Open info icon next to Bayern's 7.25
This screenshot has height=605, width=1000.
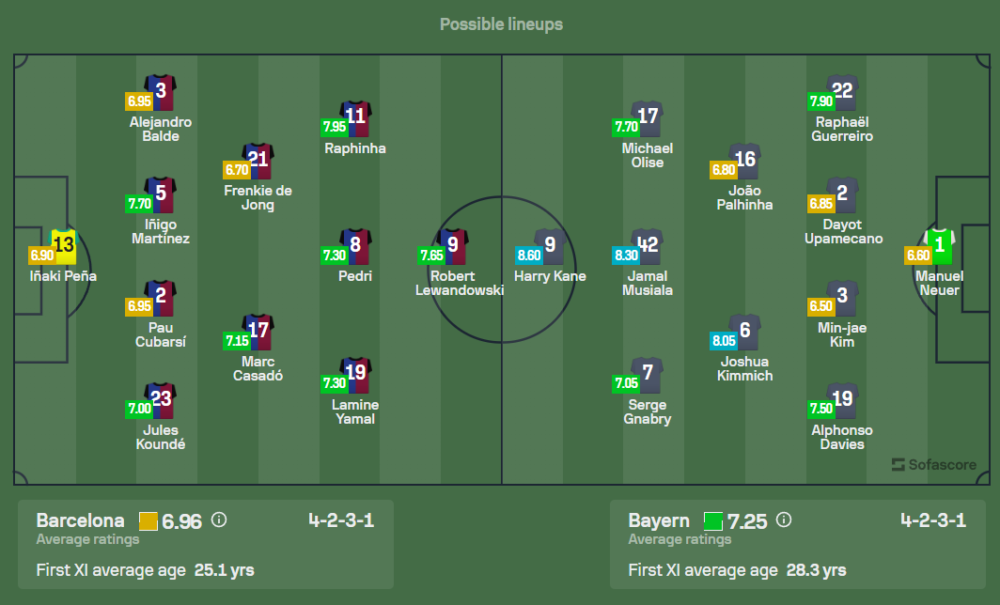(784, 520)
